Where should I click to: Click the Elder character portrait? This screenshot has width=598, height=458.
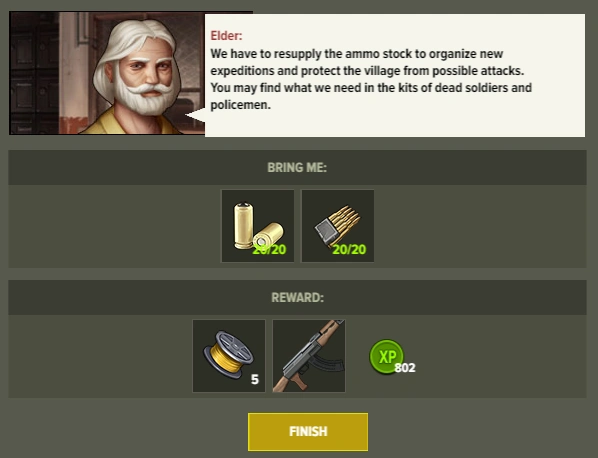(107, 73)
